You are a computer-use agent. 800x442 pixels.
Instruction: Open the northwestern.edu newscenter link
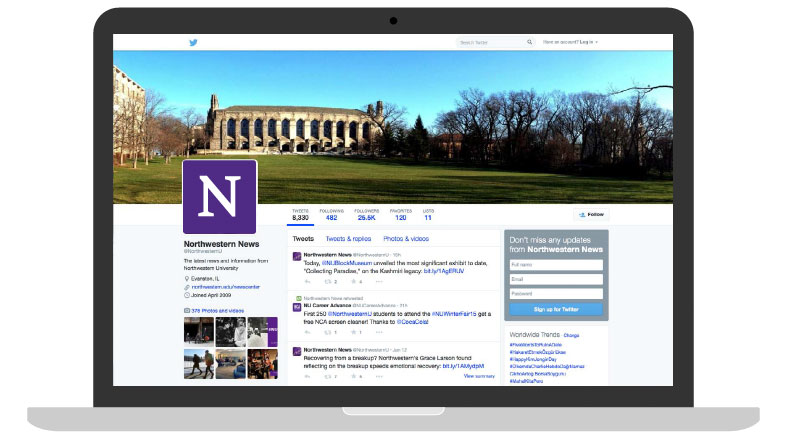click(x=219, y=286)
